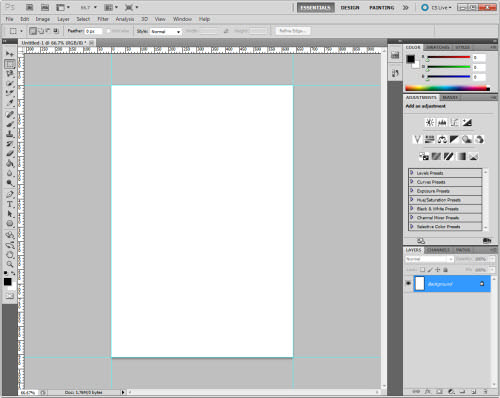Toggle Lock all in Layers panel

pos(445,270)
